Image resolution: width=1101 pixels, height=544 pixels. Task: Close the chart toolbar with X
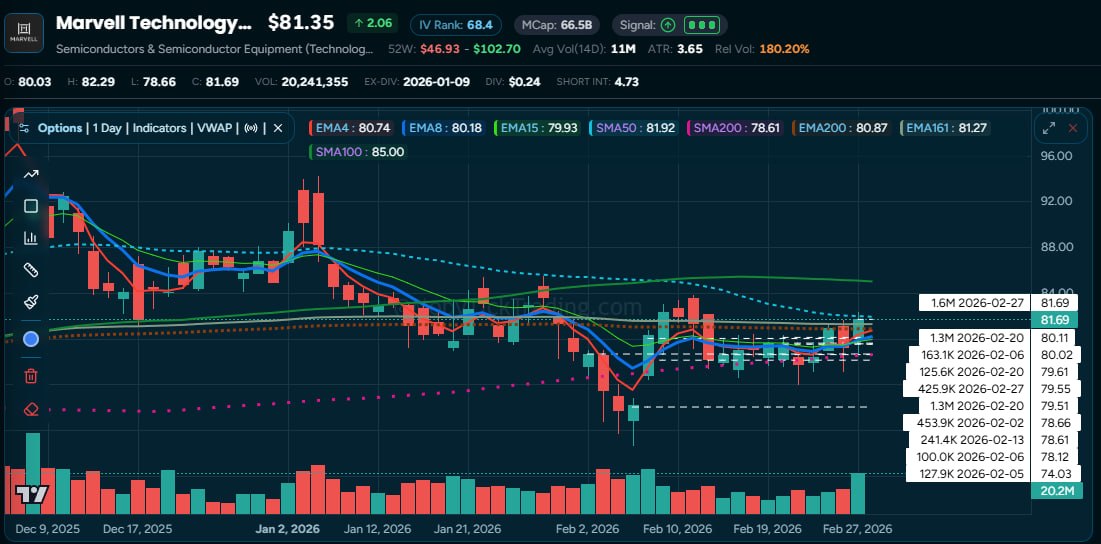click(278, 128)
